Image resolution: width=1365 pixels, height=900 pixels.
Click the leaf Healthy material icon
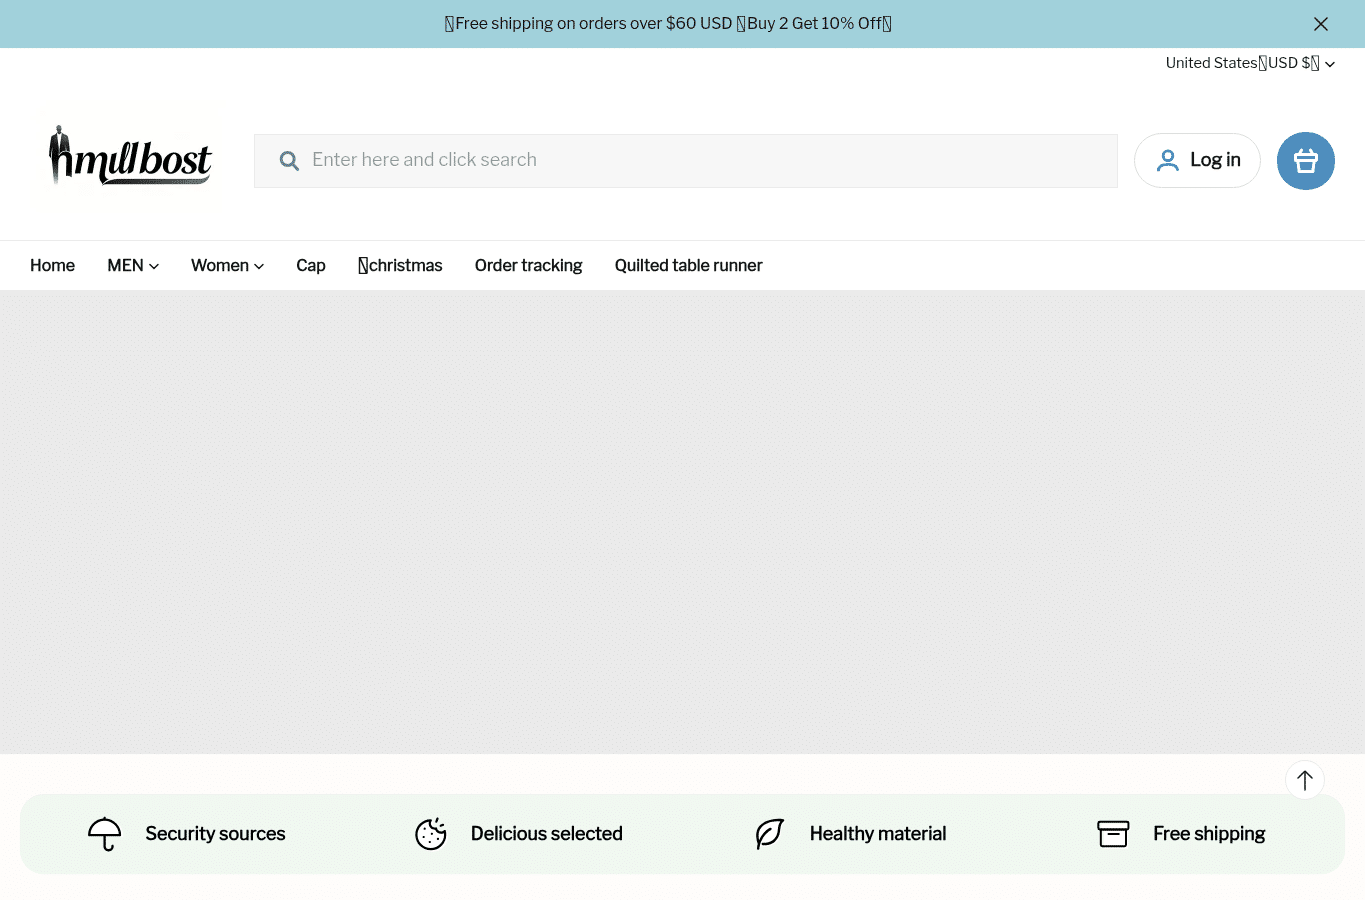770,834
